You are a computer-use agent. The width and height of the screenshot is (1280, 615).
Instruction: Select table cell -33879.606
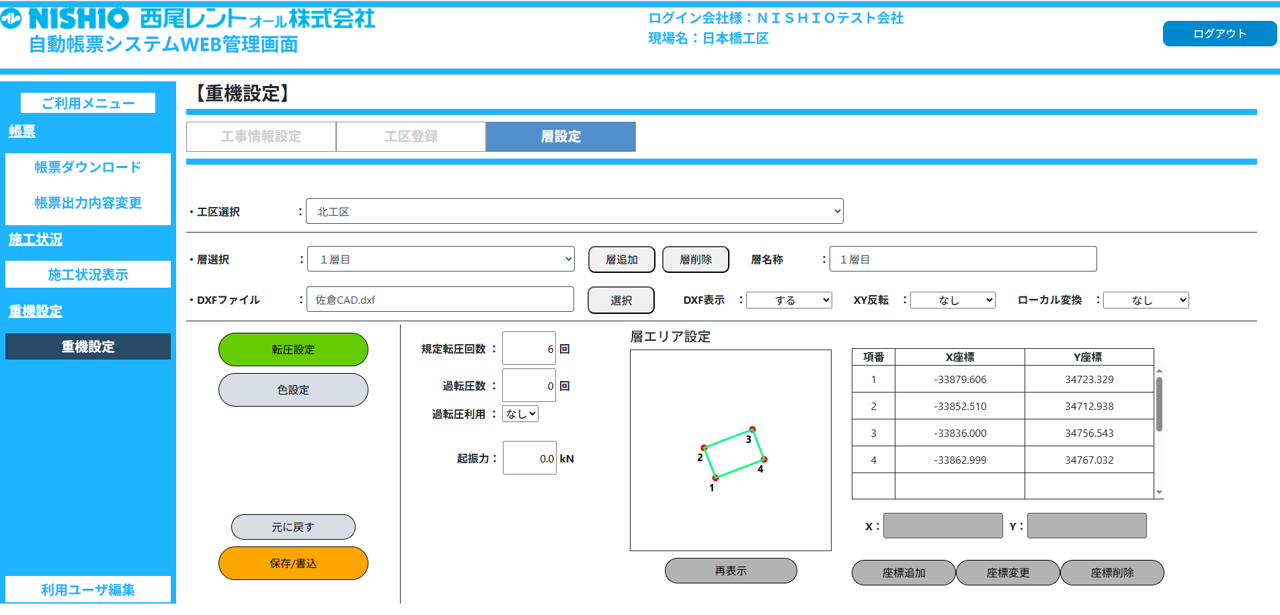(960, 380)
